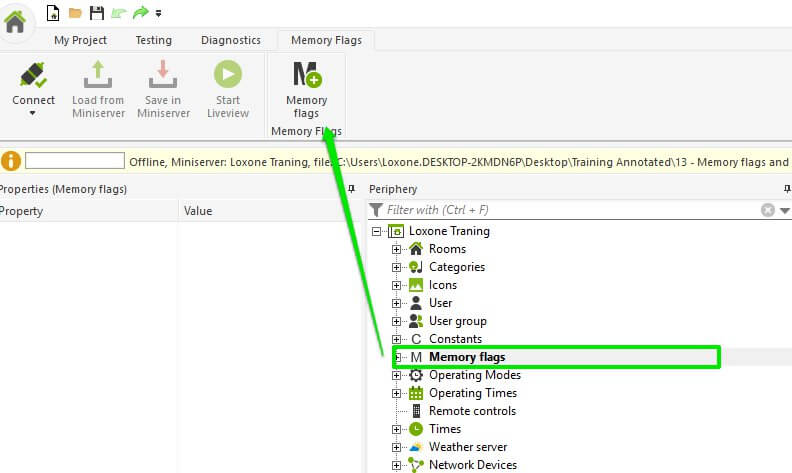The image size is (792, 473).
Task: Add a new Memory flags object
Action: click(x=306, y=76)
